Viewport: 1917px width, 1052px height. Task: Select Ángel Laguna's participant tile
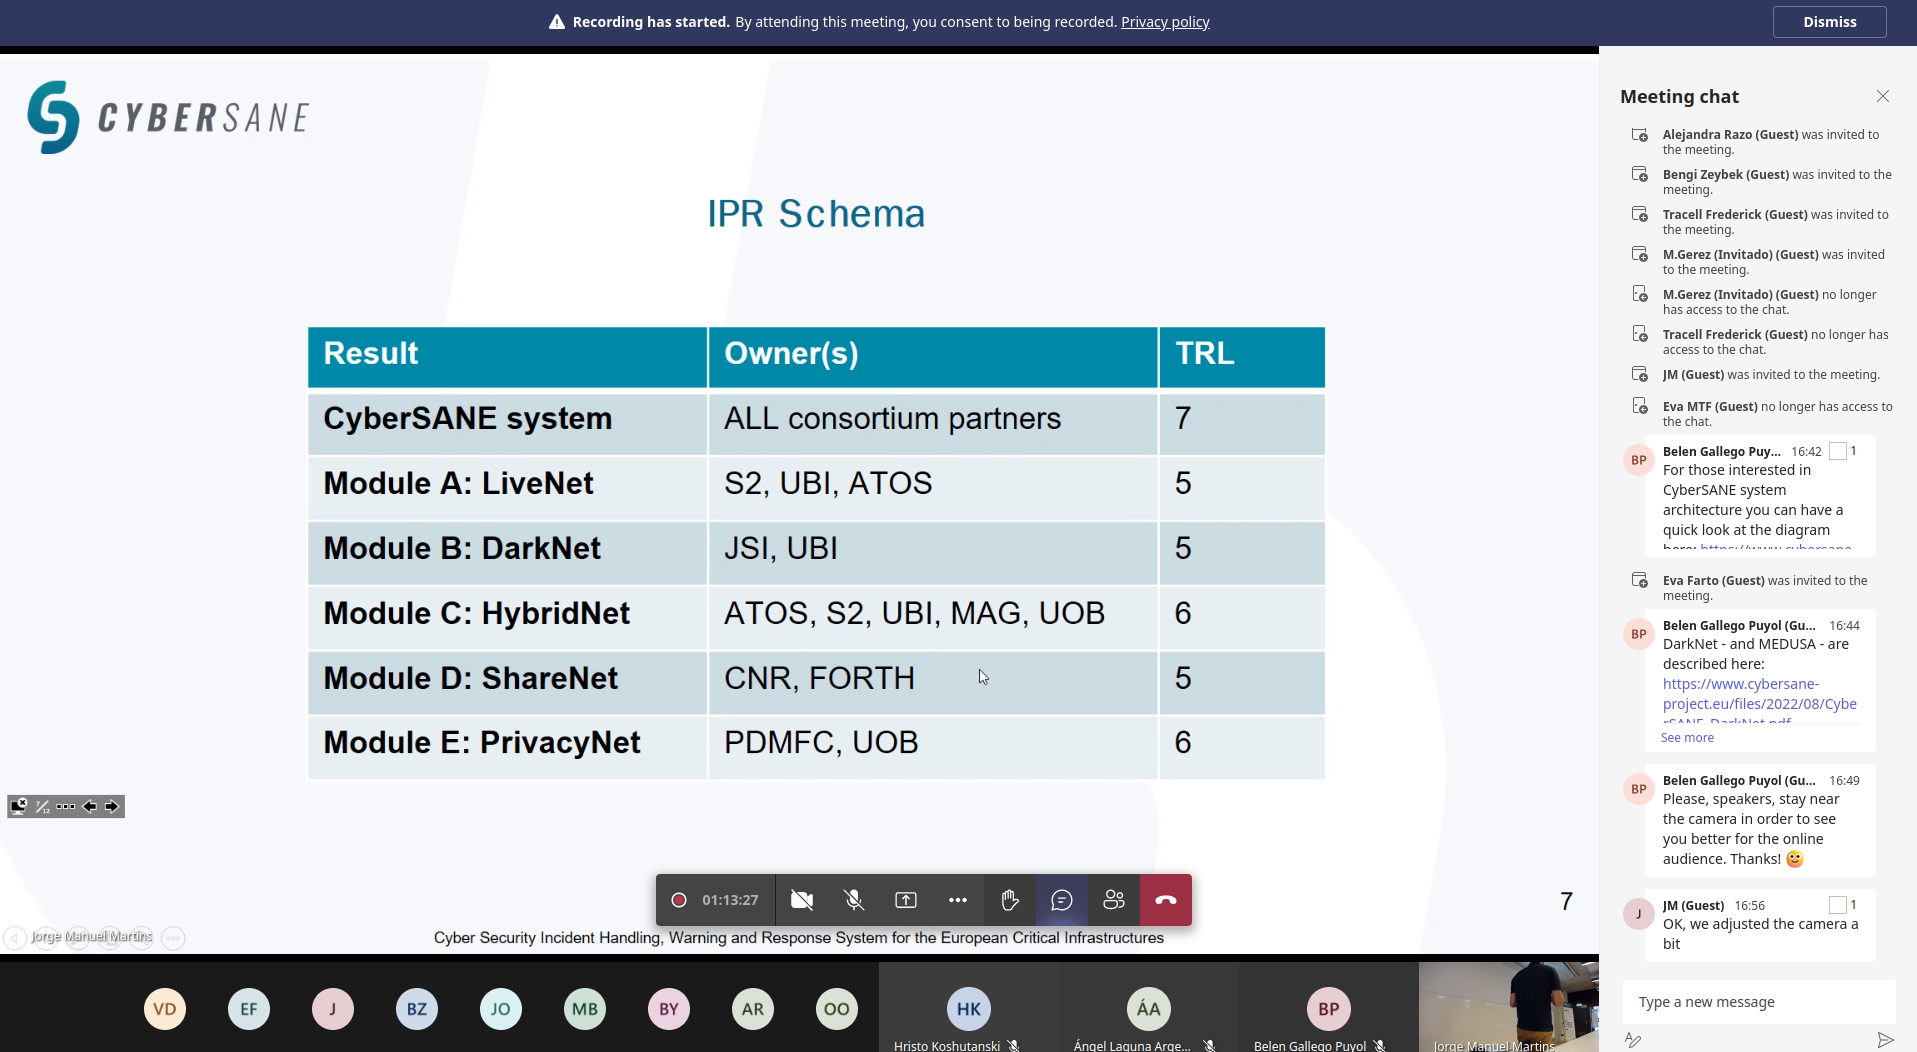pyautogui.click(x=1148, y=1007)
